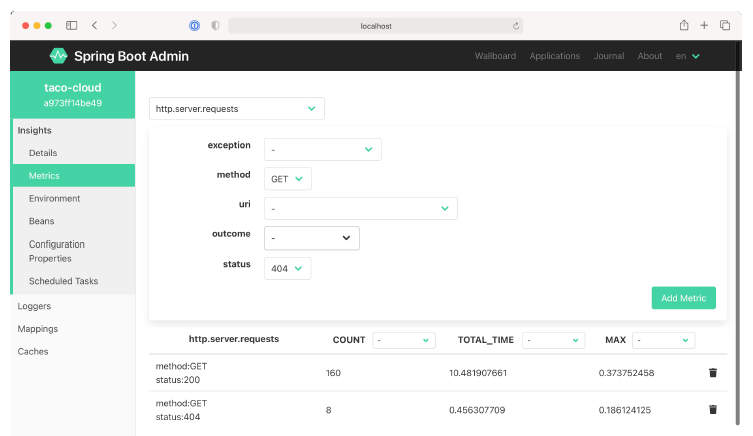
Task: Show the tab overview icon
Action: (725, 25)
